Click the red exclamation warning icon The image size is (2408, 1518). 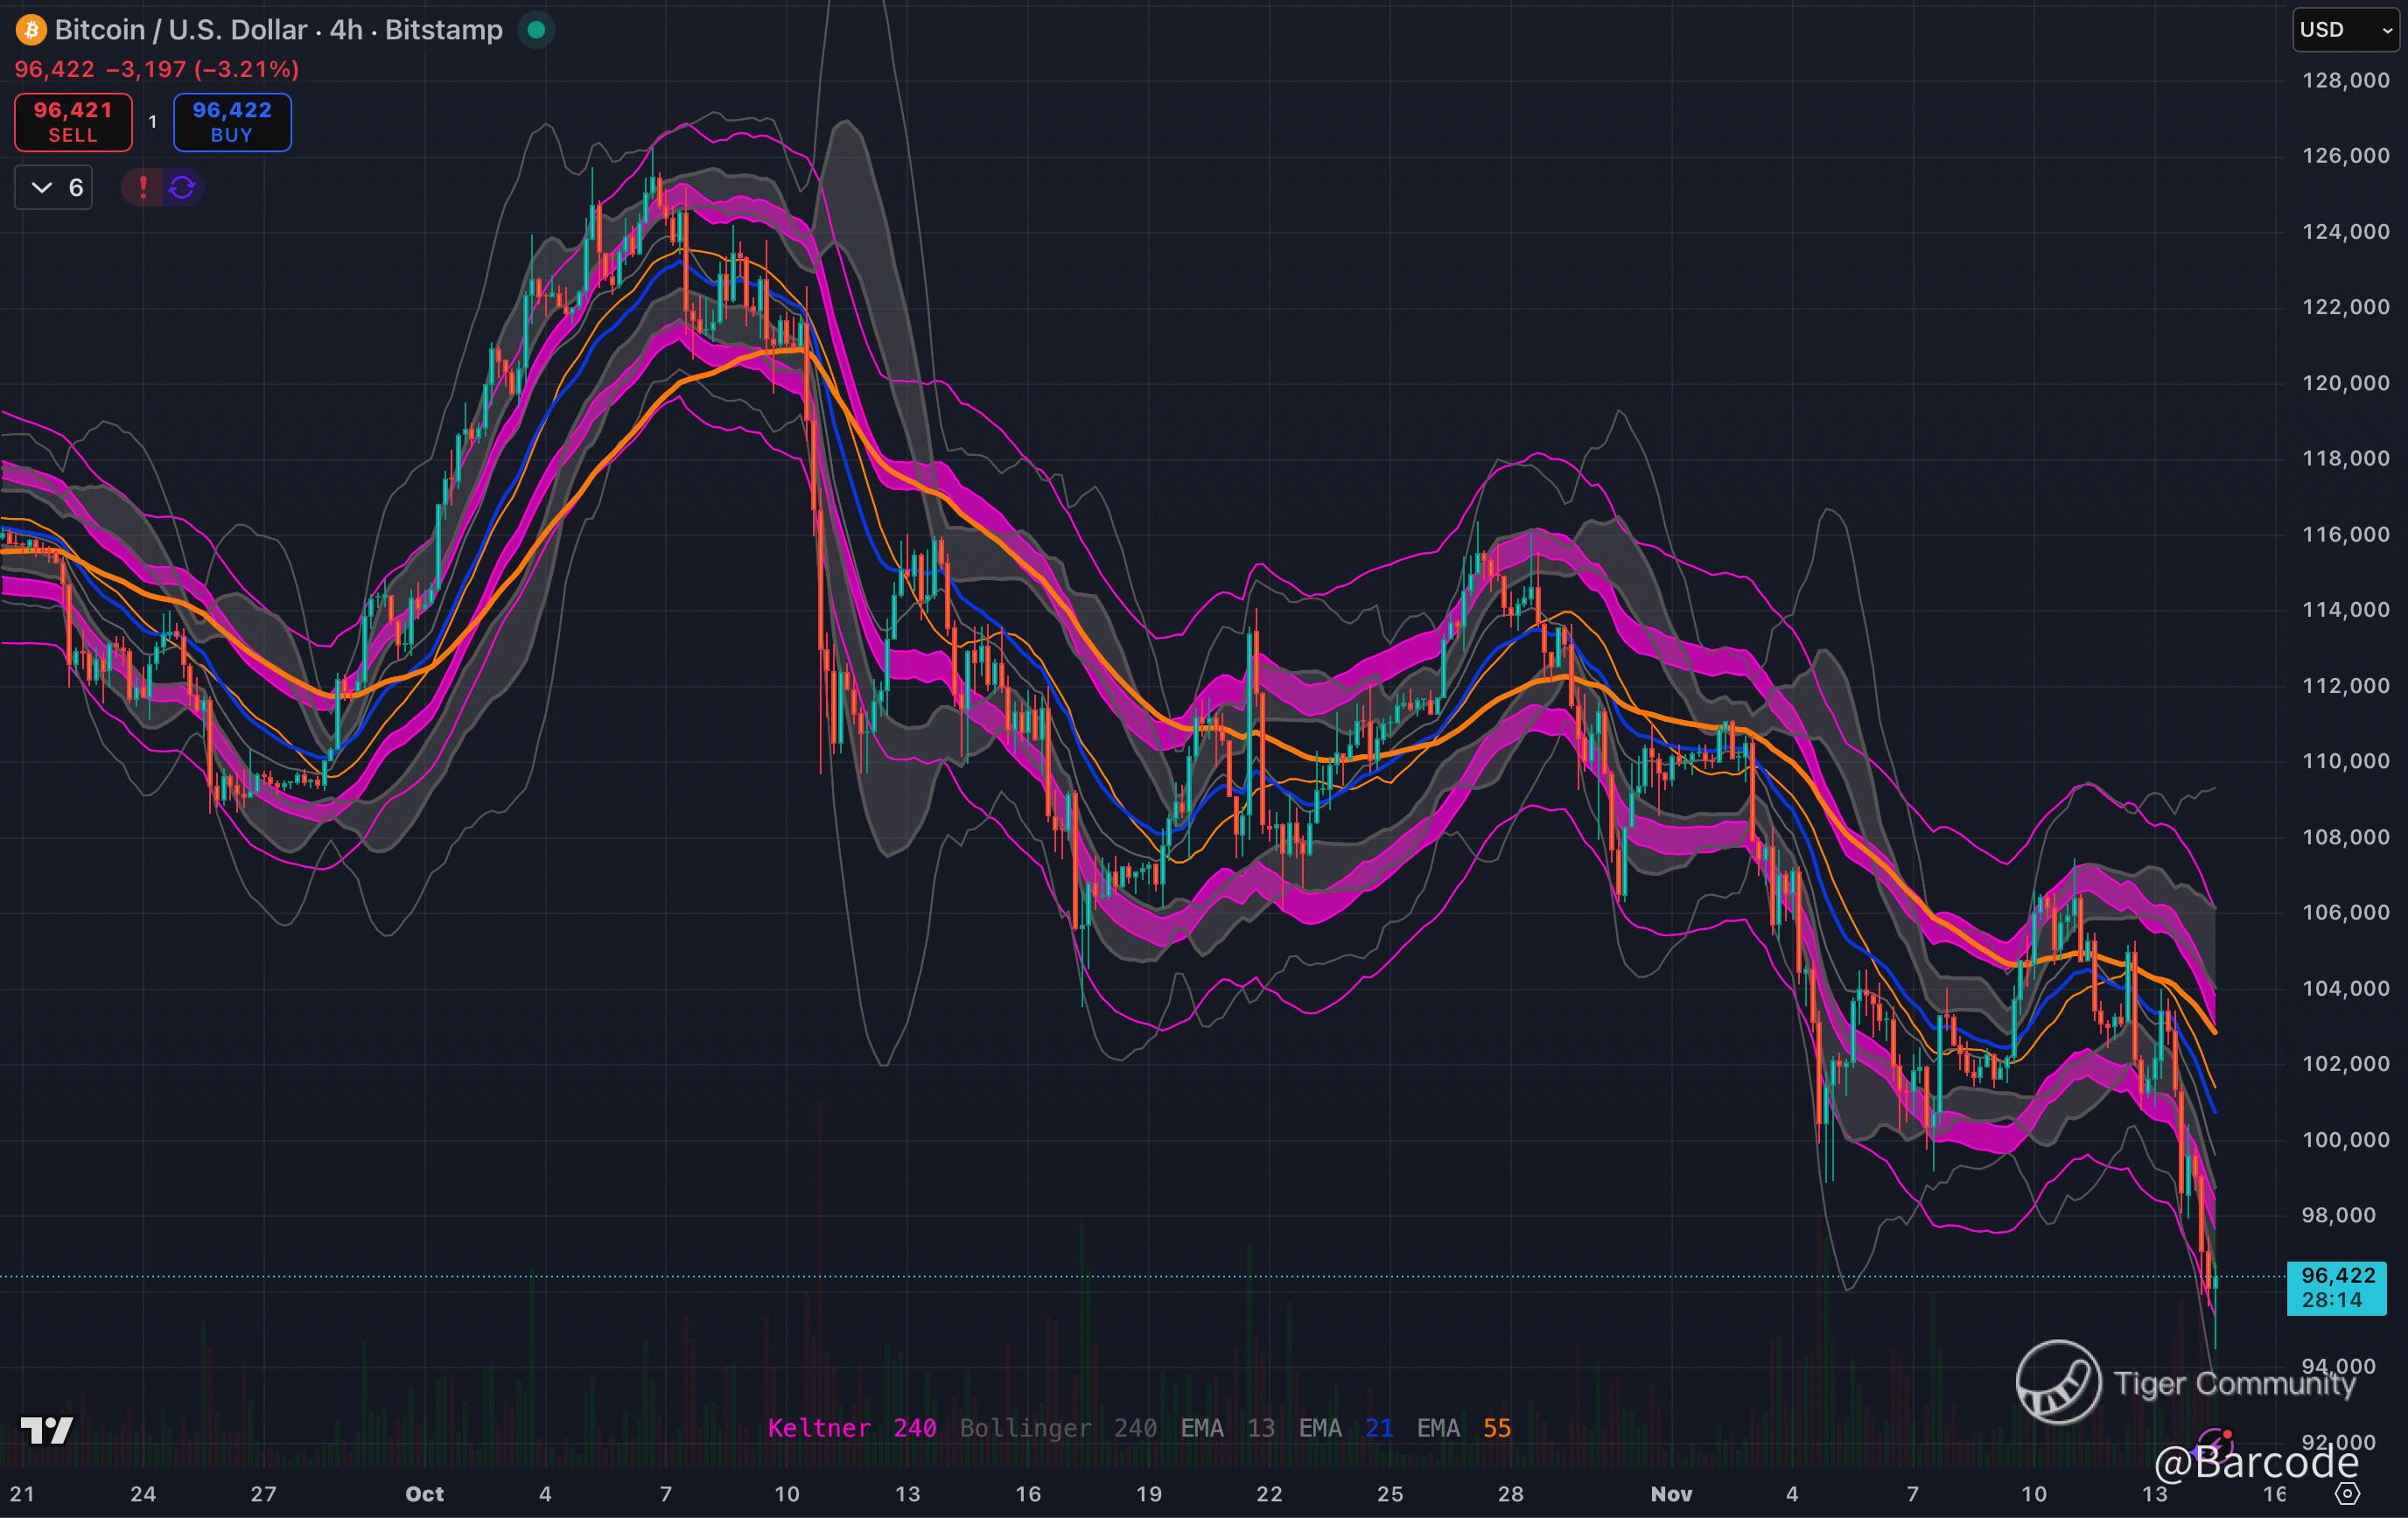click(x=143, y=187)
